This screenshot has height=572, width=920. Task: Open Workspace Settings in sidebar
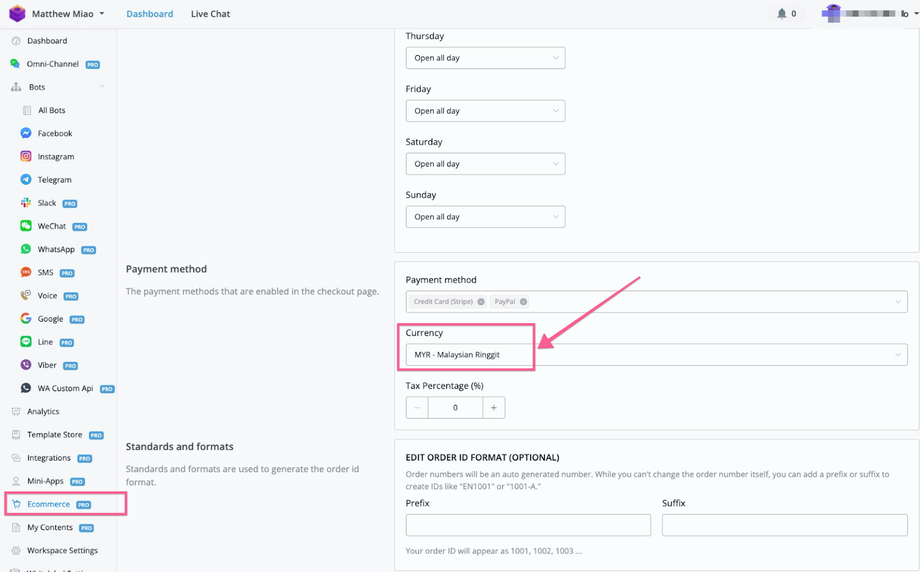point(62,550)
